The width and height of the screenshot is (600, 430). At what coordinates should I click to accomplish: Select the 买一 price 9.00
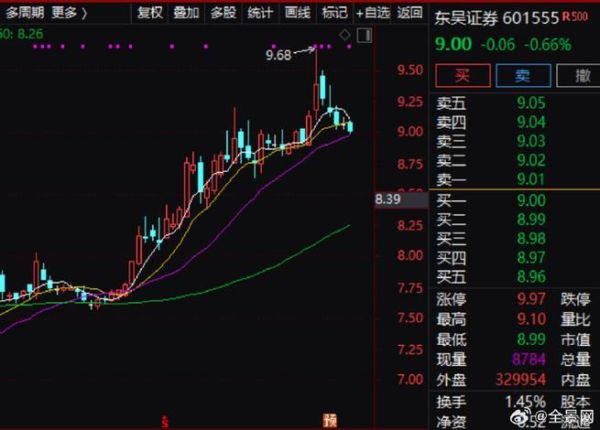531,200
